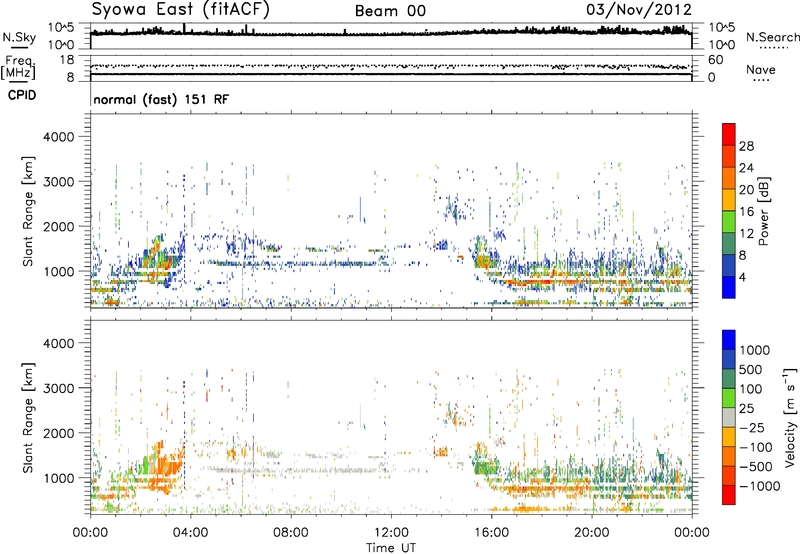Viewport: 800px width, 554px height.
Task: Click the right '10^0' search noise axis value
Action: [x=722, y=45]
